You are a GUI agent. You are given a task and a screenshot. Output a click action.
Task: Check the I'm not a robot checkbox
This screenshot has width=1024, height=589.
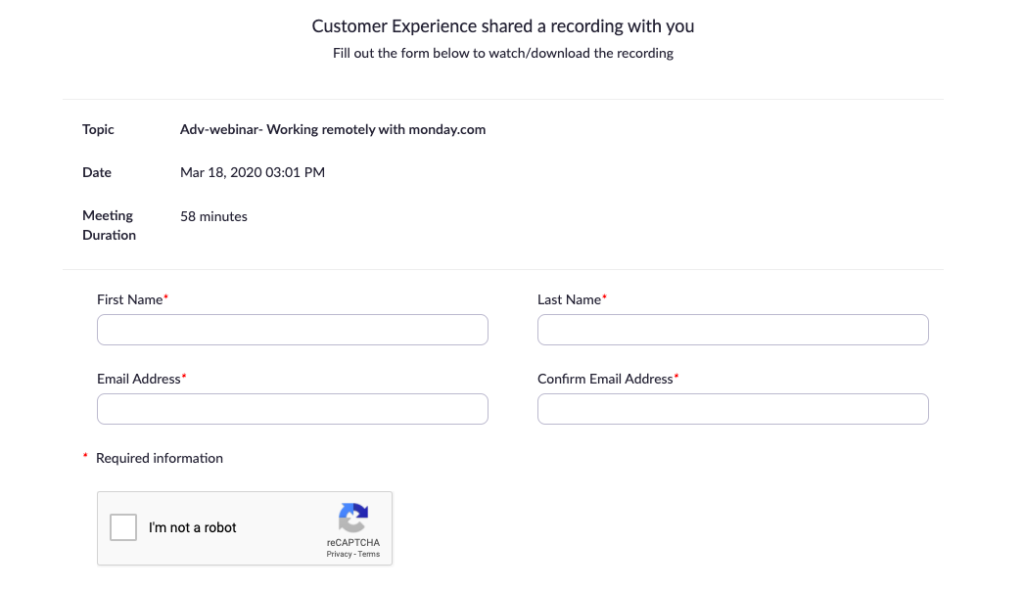point(123,527)
